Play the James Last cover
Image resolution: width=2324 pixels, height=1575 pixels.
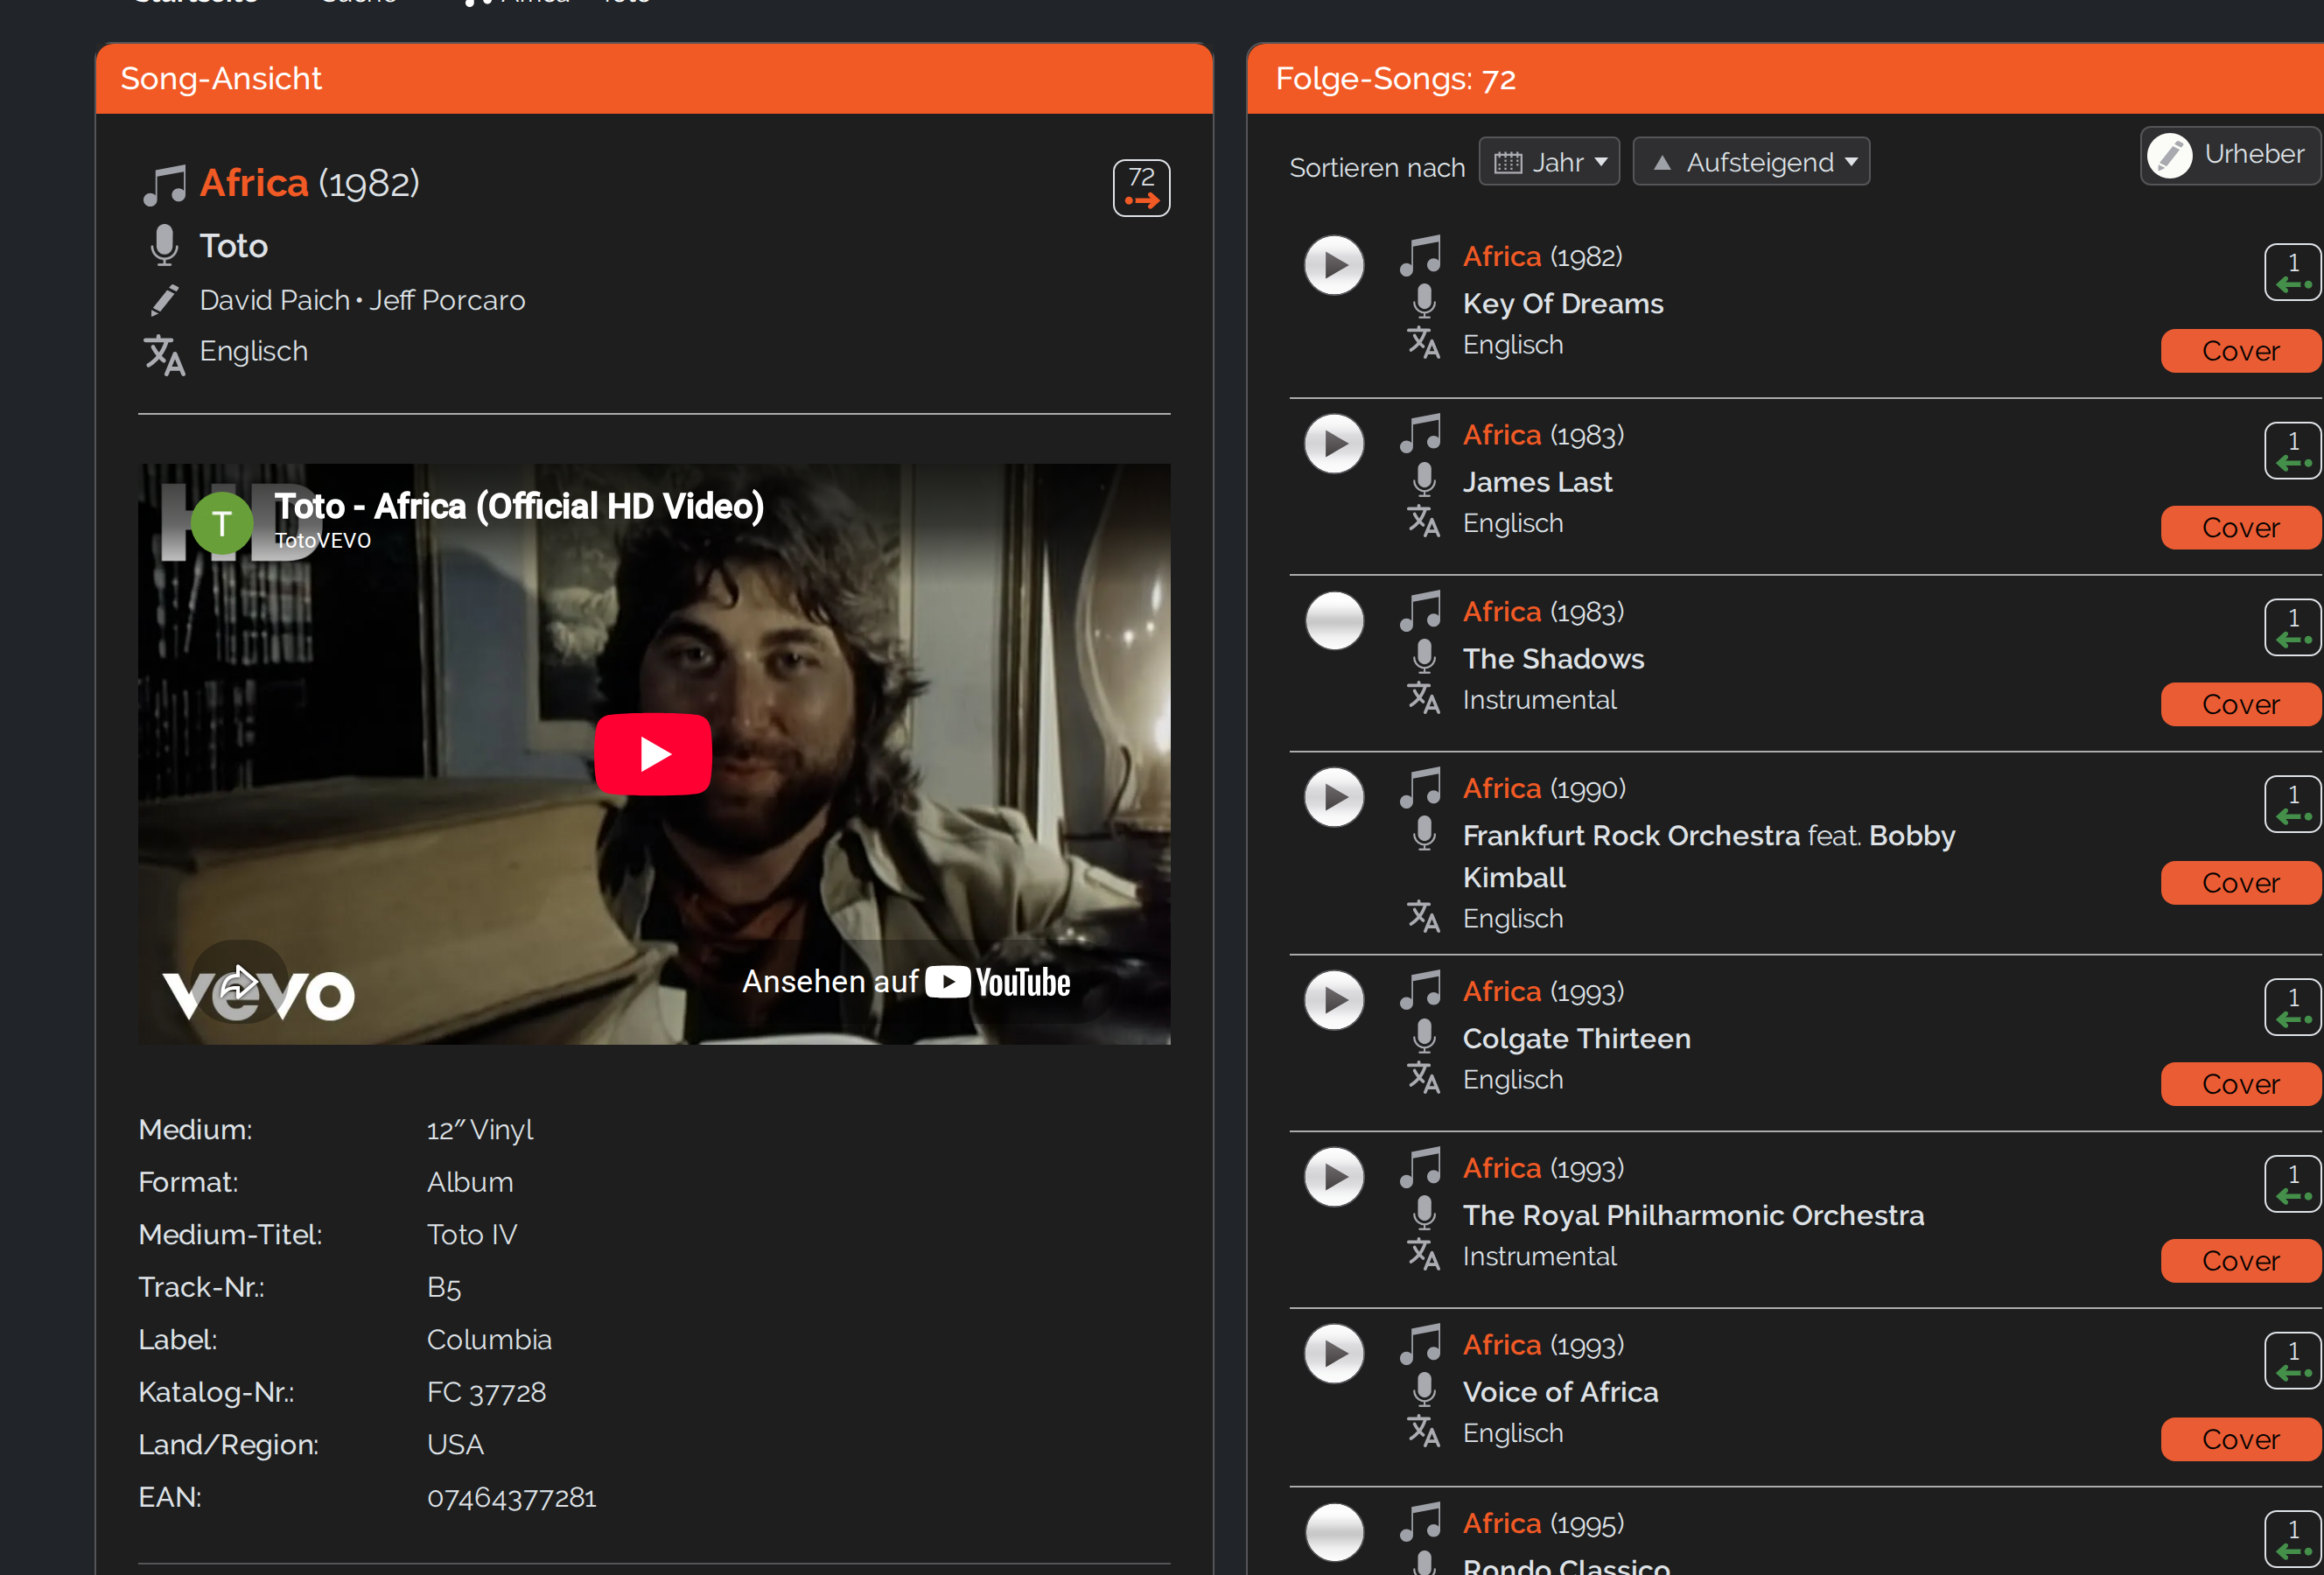1334,444
